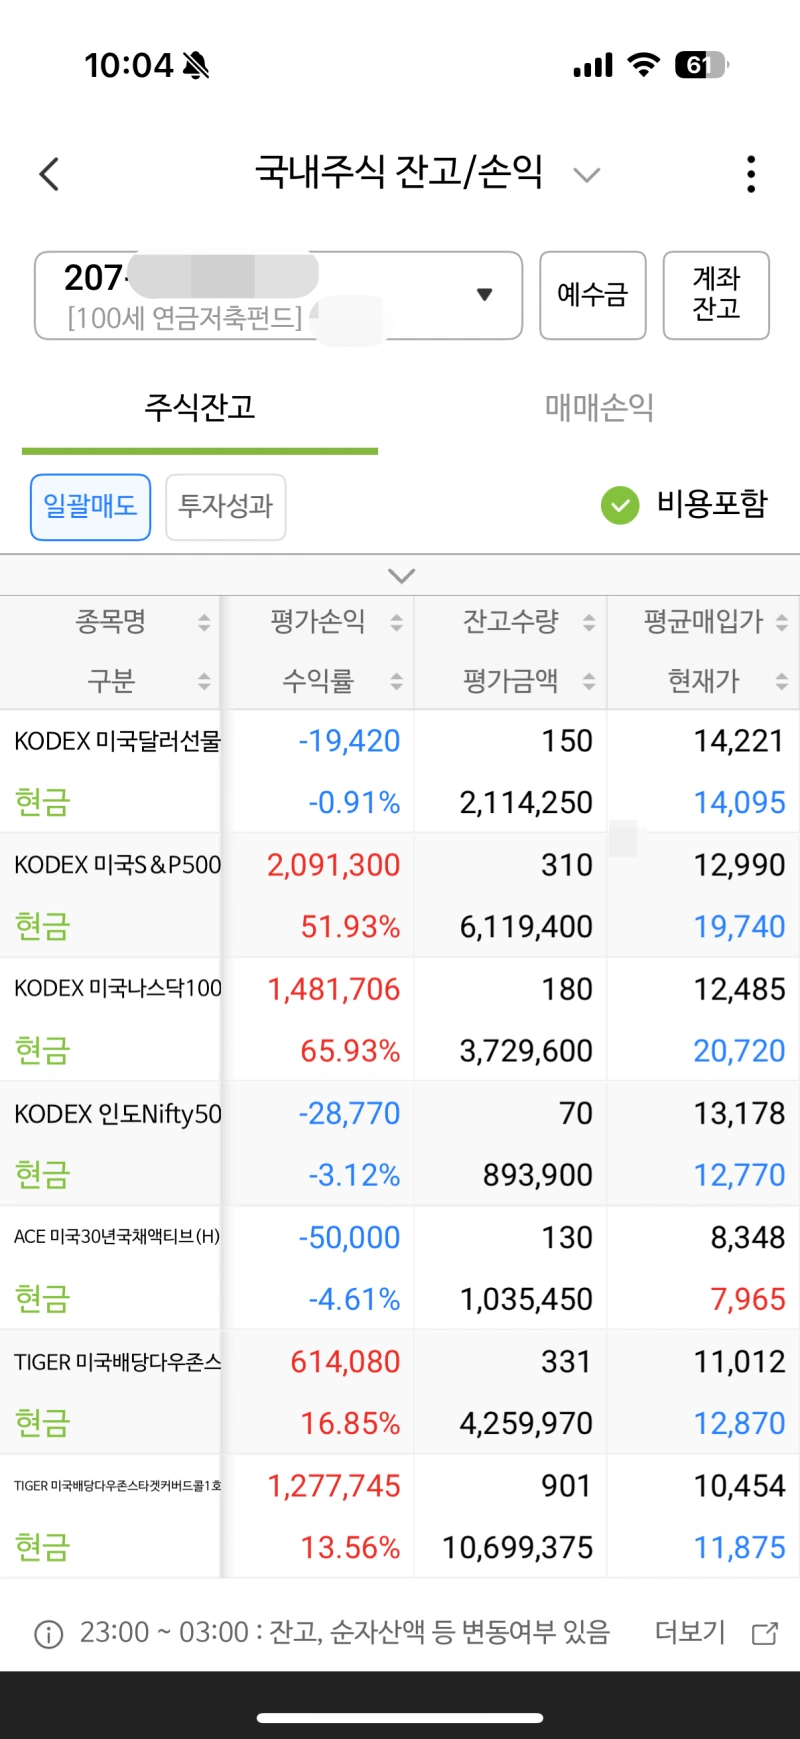Tap the 2,091,300 valuation profit value
Image resolution: width=800 pixels, height=1739 pixels.
click(333, 865)
